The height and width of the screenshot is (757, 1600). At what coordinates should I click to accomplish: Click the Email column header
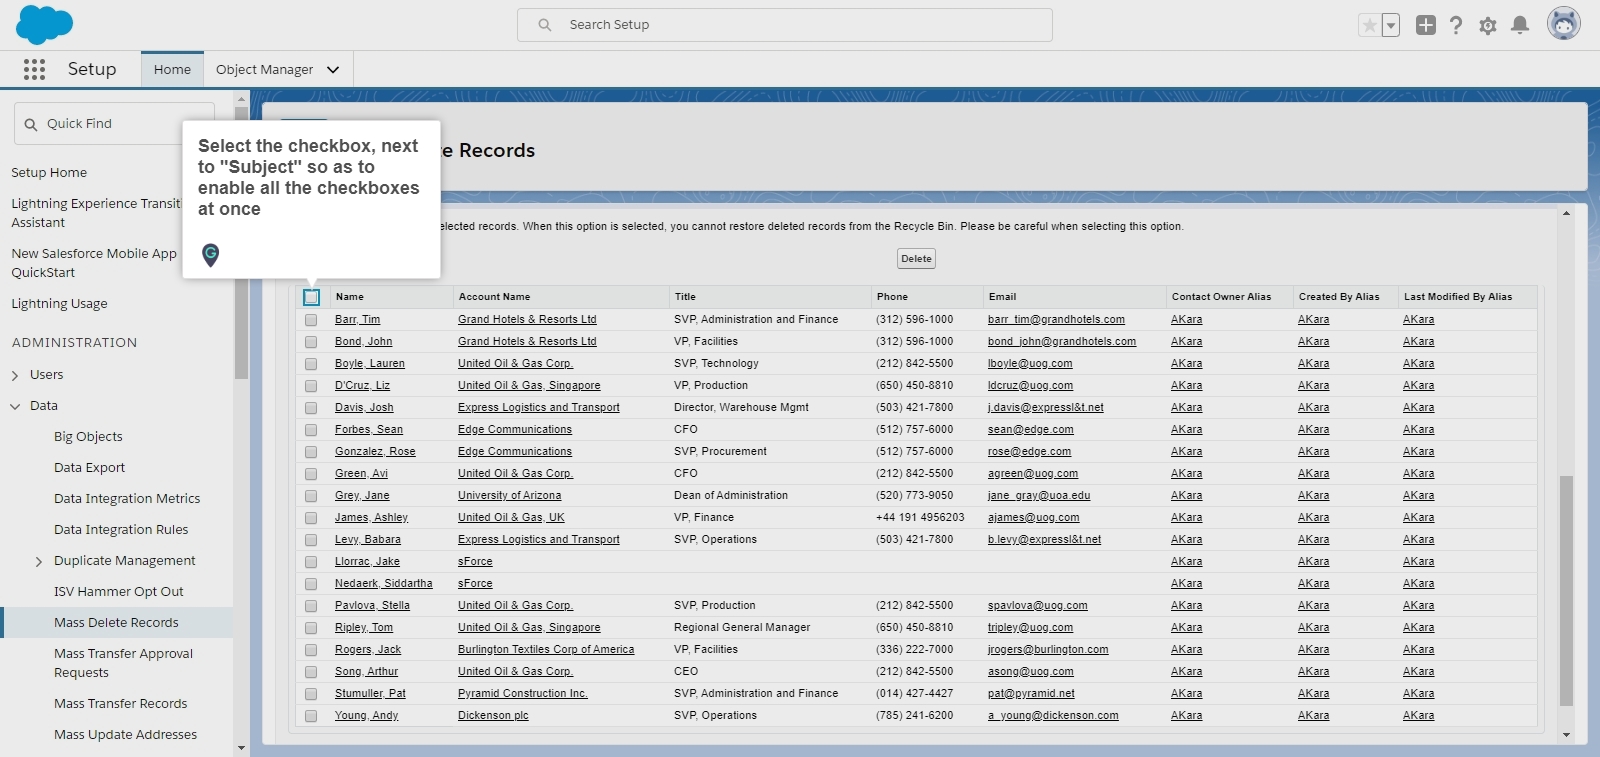(x=1002, y=297)
